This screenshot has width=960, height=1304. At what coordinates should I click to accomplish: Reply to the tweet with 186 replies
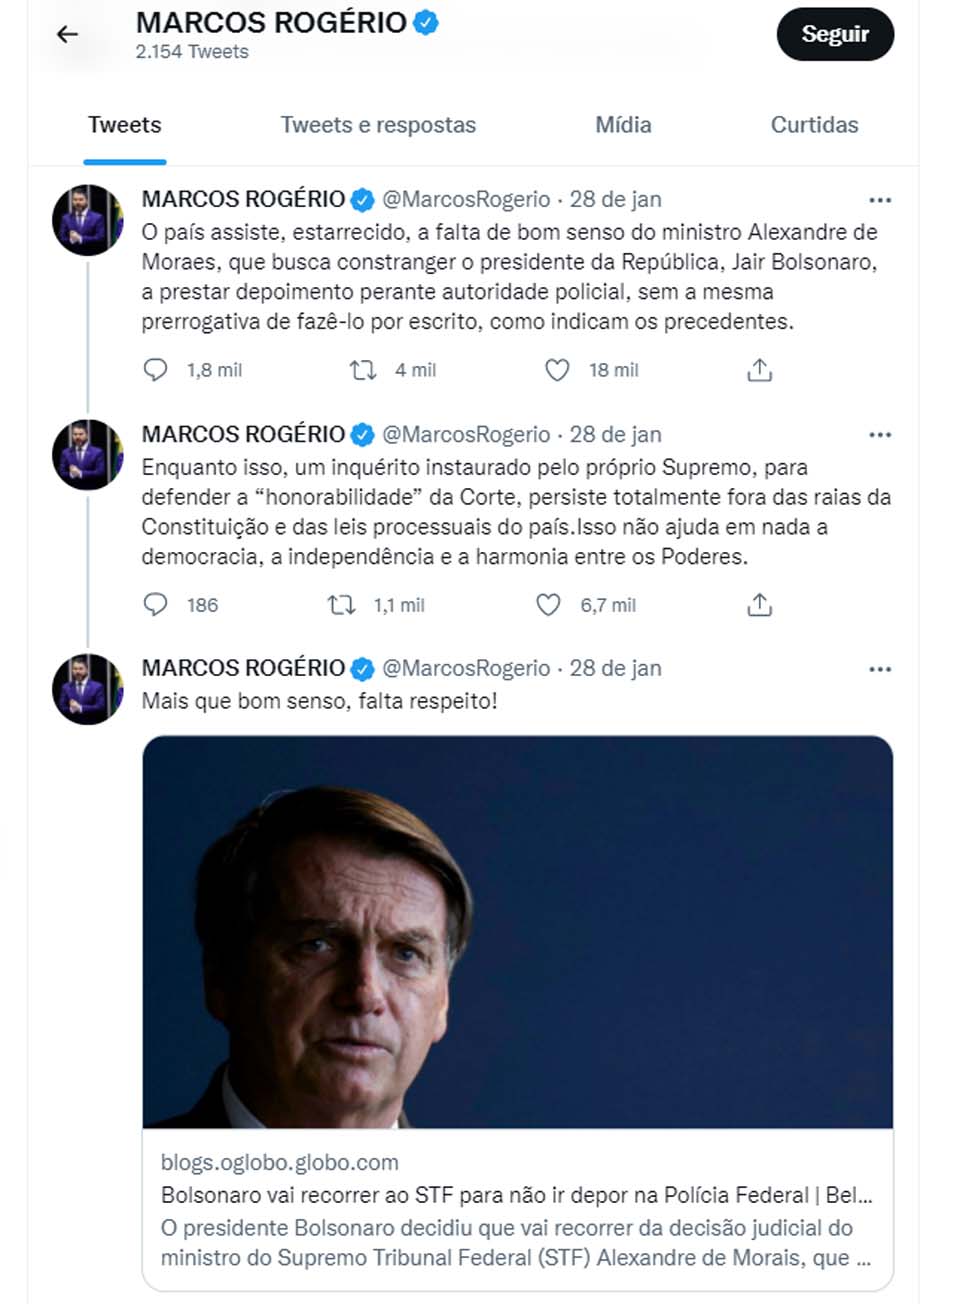156,605
